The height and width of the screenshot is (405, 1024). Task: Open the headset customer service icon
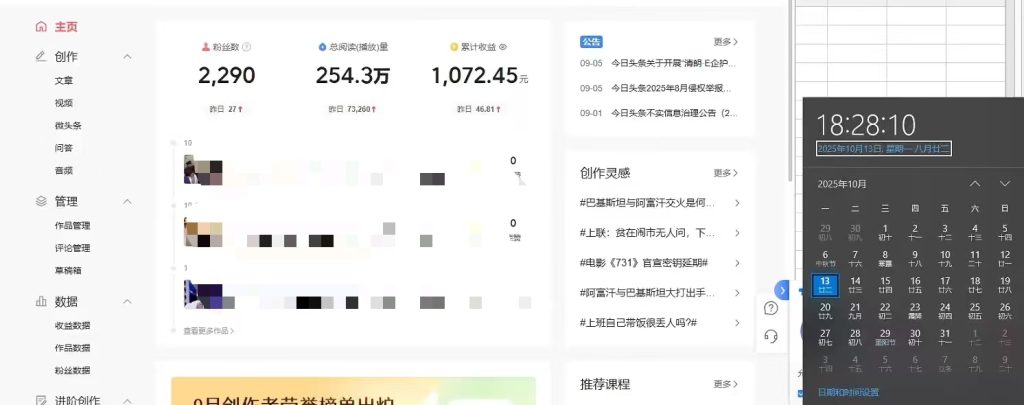[771, 336]
